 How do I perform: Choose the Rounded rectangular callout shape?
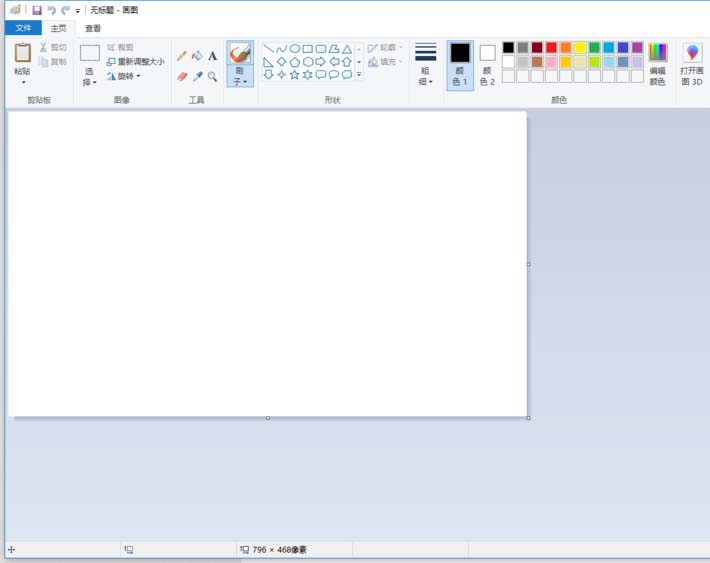(x=321, y=74)
